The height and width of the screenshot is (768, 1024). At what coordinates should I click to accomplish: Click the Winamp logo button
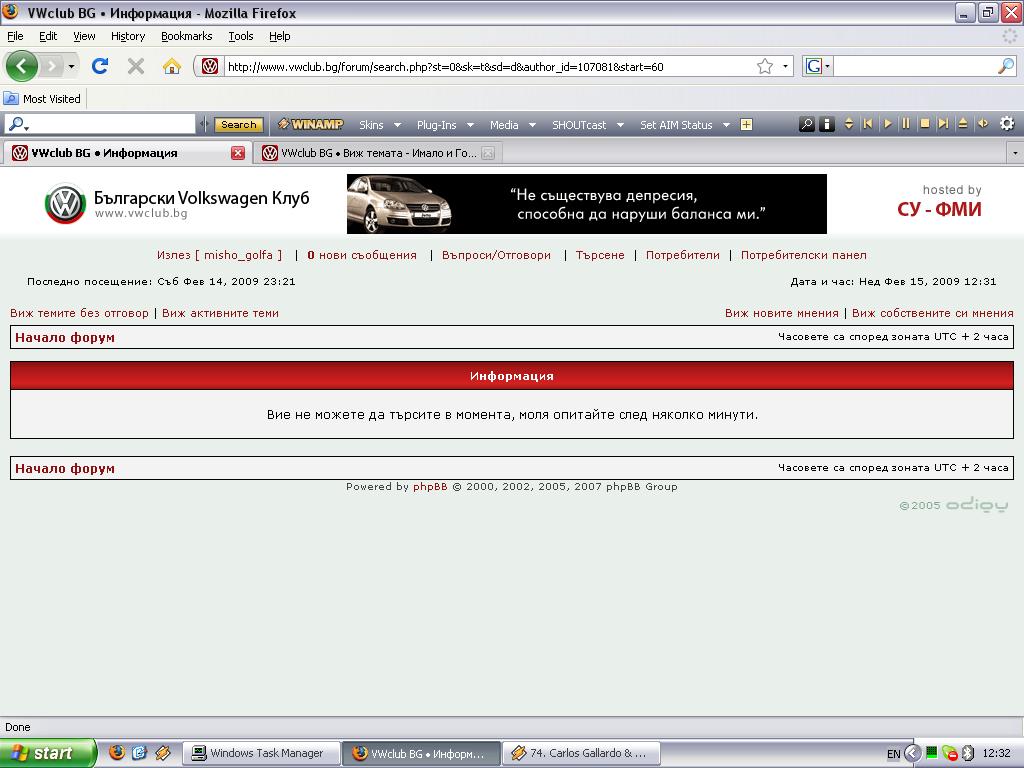(x=311, y=125)
